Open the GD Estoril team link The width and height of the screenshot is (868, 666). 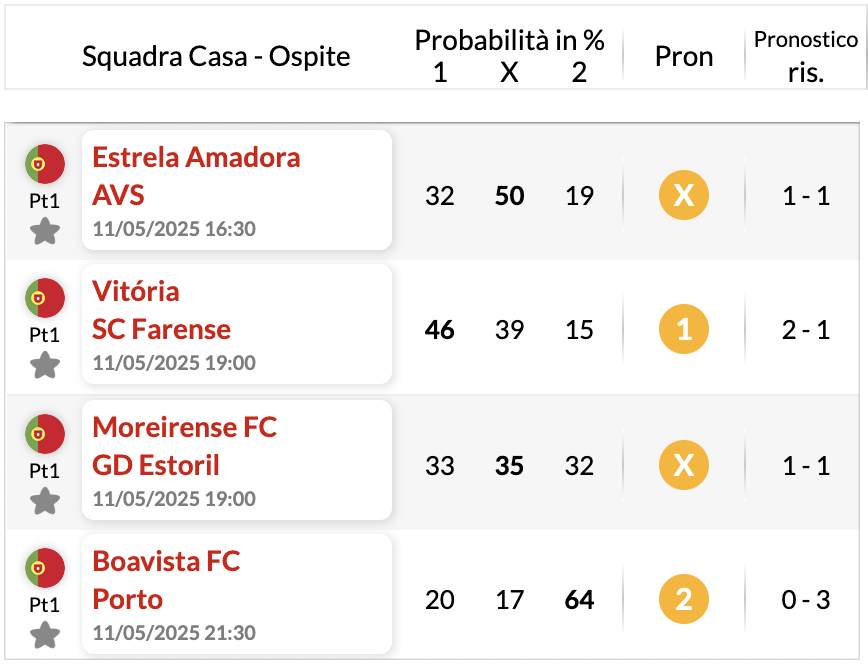pos(156,465)
